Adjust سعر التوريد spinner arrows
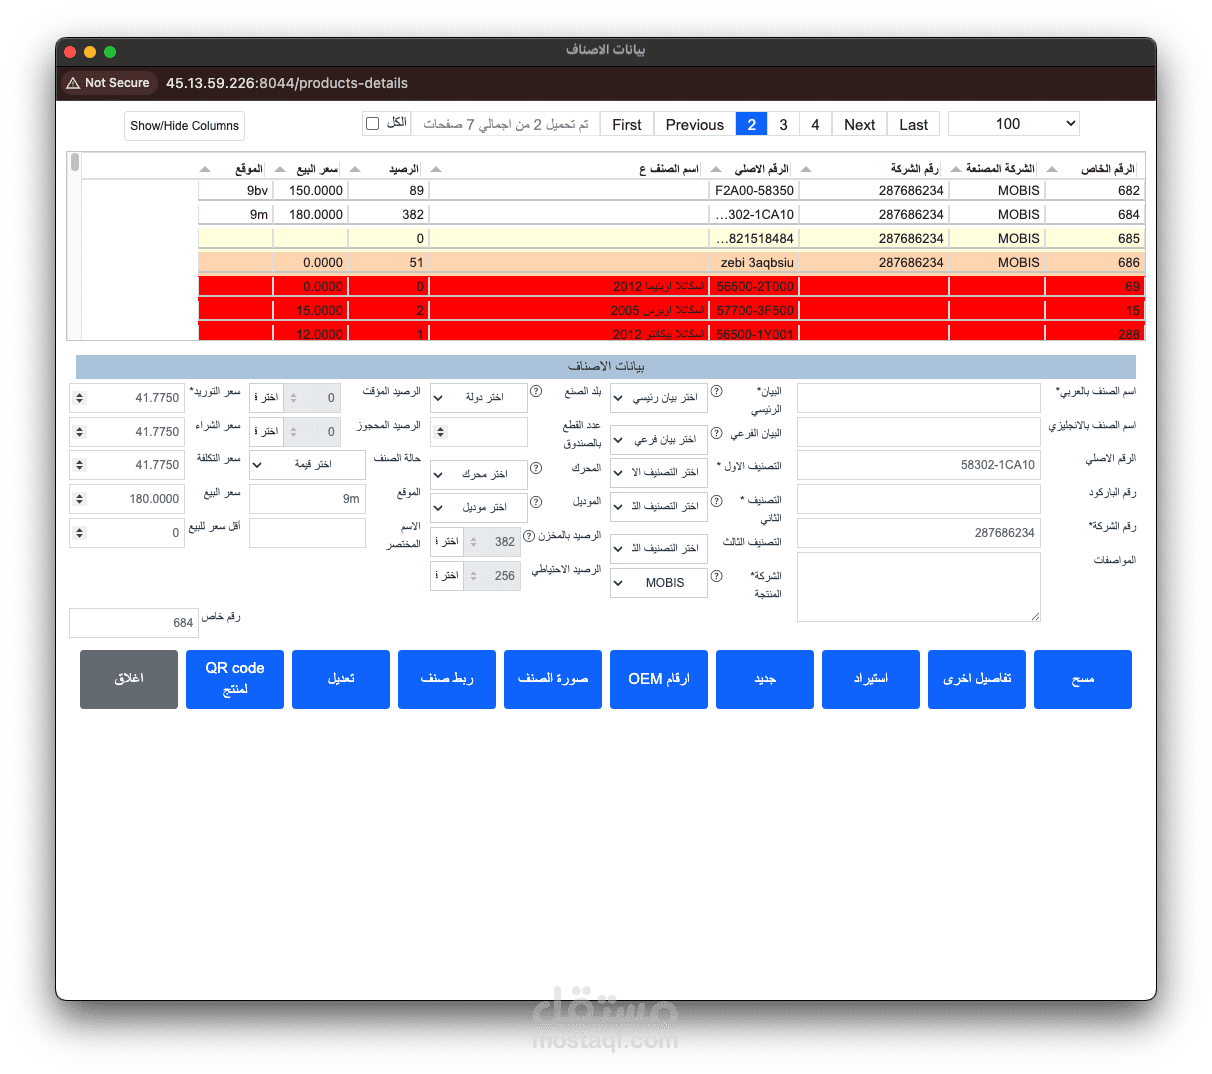Image resolution: width=1212 pixels, height=1074 pixels. 80,398
